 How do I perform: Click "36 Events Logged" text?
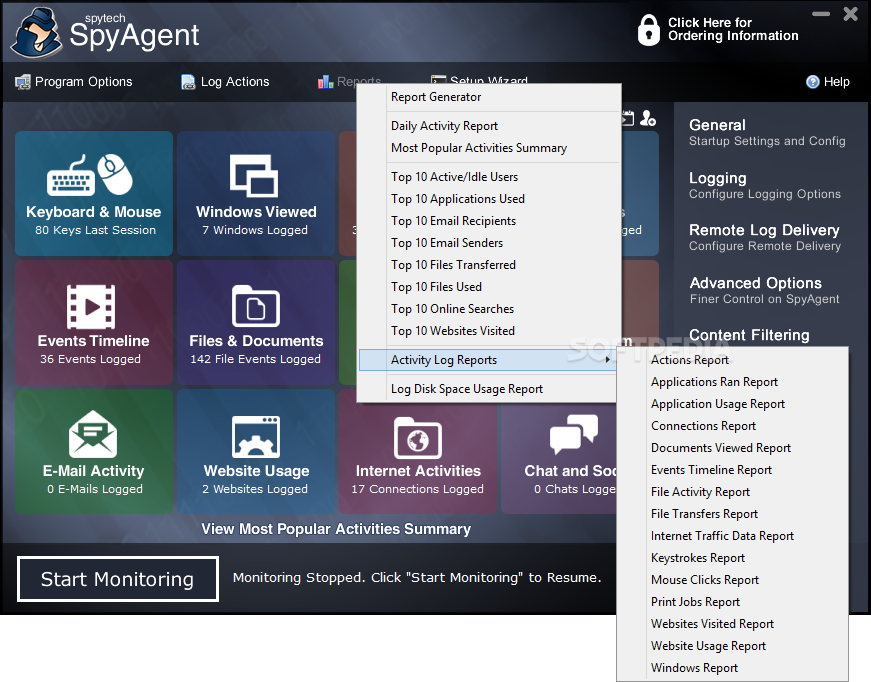click(x=90, y=359)
